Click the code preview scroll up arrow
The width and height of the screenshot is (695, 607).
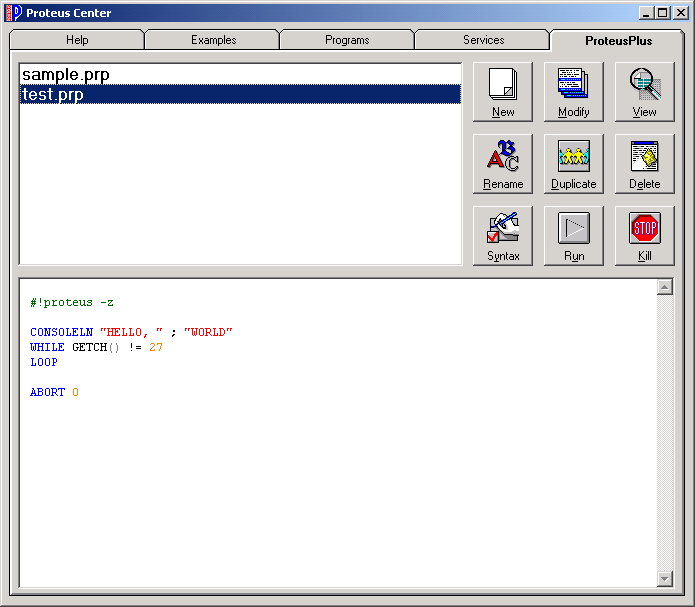(x=664, y=287)
